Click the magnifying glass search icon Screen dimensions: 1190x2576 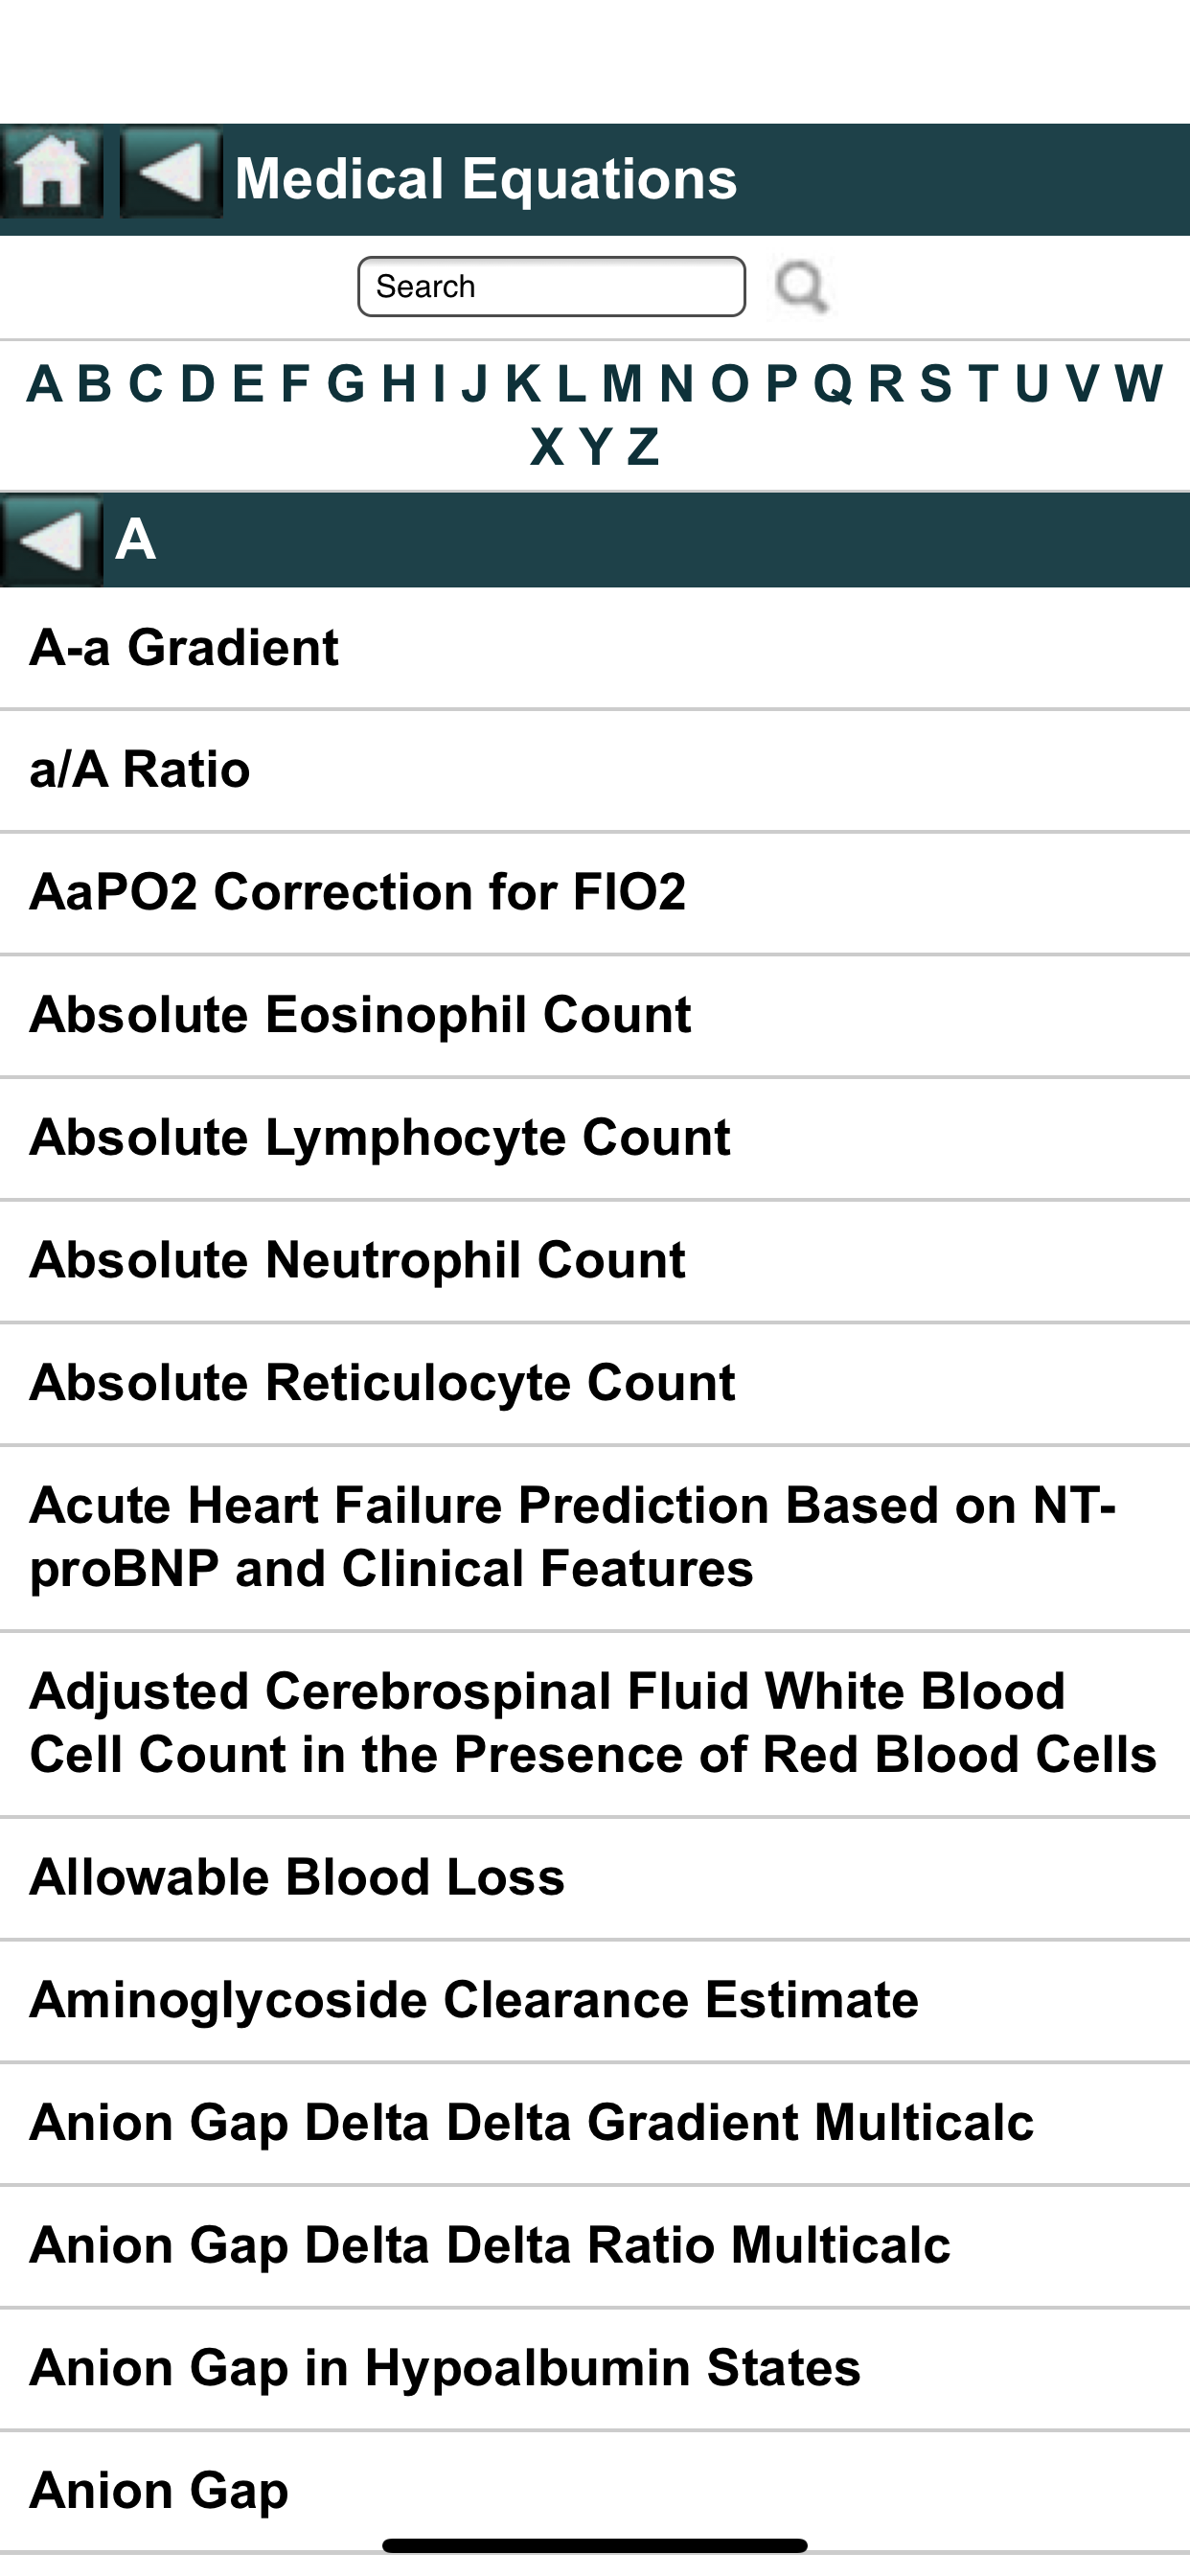pyautogui.click(x=802, y=287)
